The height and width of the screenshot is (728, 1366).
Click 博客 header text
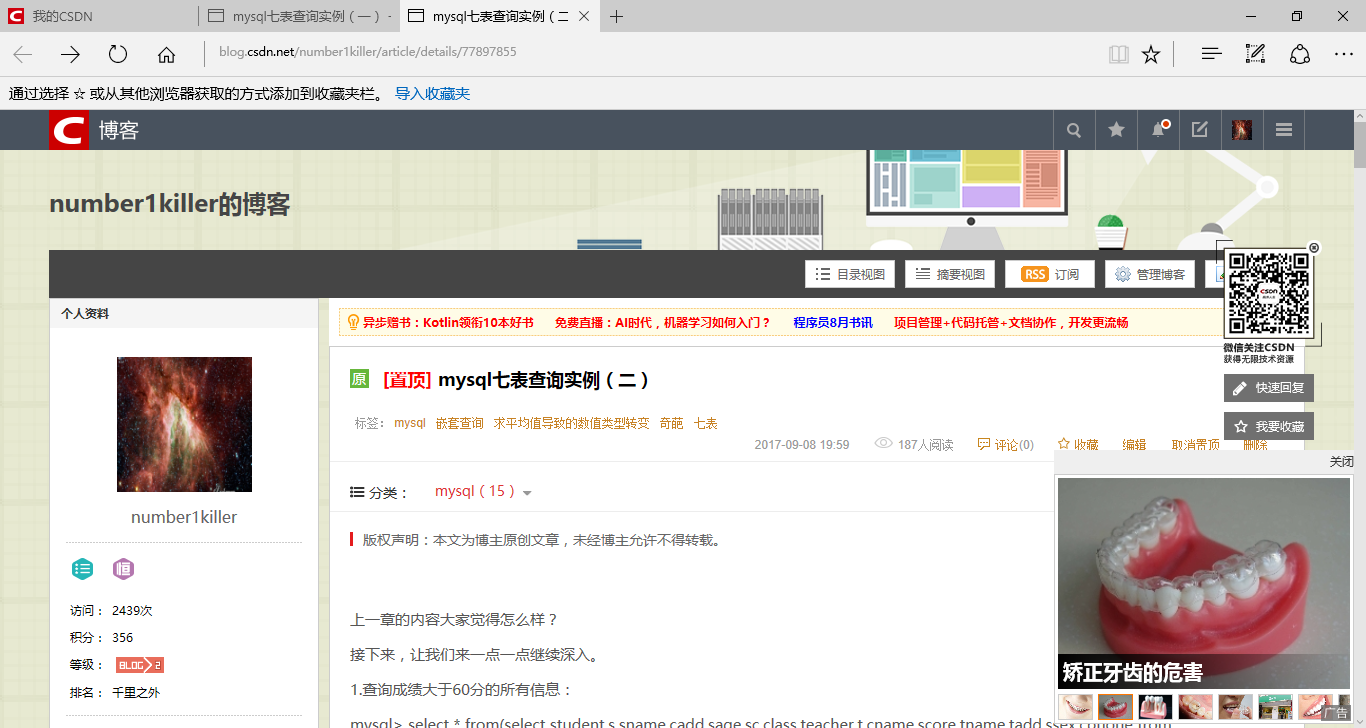pyautogui.click(x=118, y=130)
